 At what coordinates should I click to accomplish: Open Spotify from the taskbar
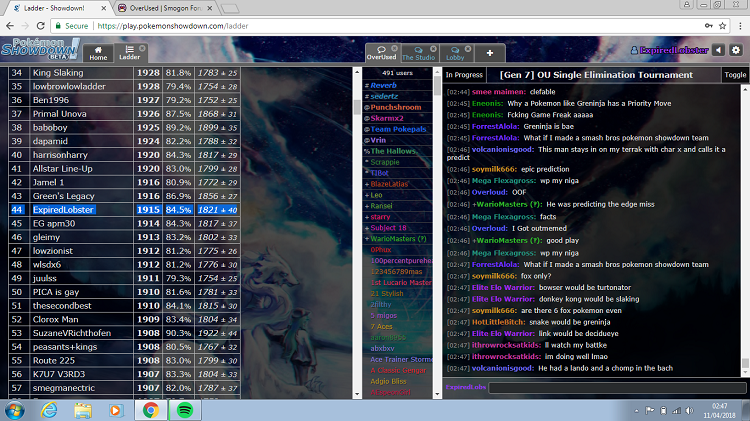(x=184, y=409)
